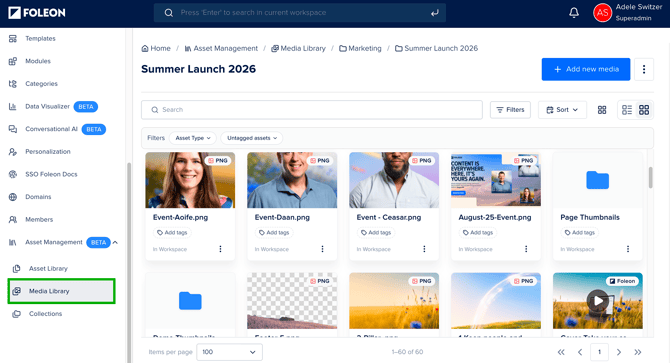Open the Event - Ceasar.png thumbnail
The image size is (670, 363).
pos(394,180)
